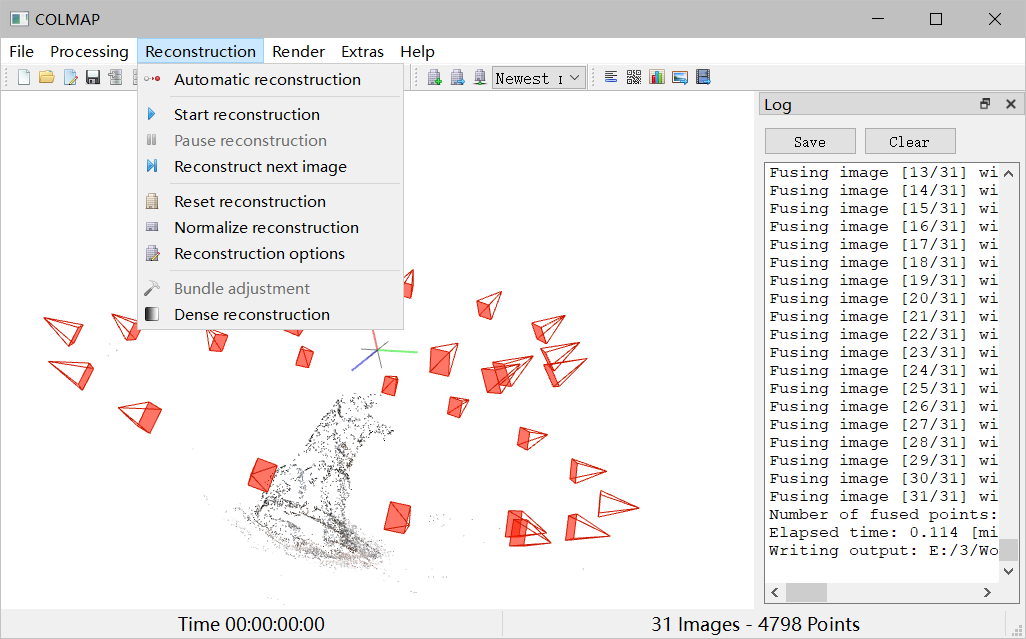The width and height of the screenshot is (1026, 639).
Task: Click the Clear log button
Action: coord(910,141)
